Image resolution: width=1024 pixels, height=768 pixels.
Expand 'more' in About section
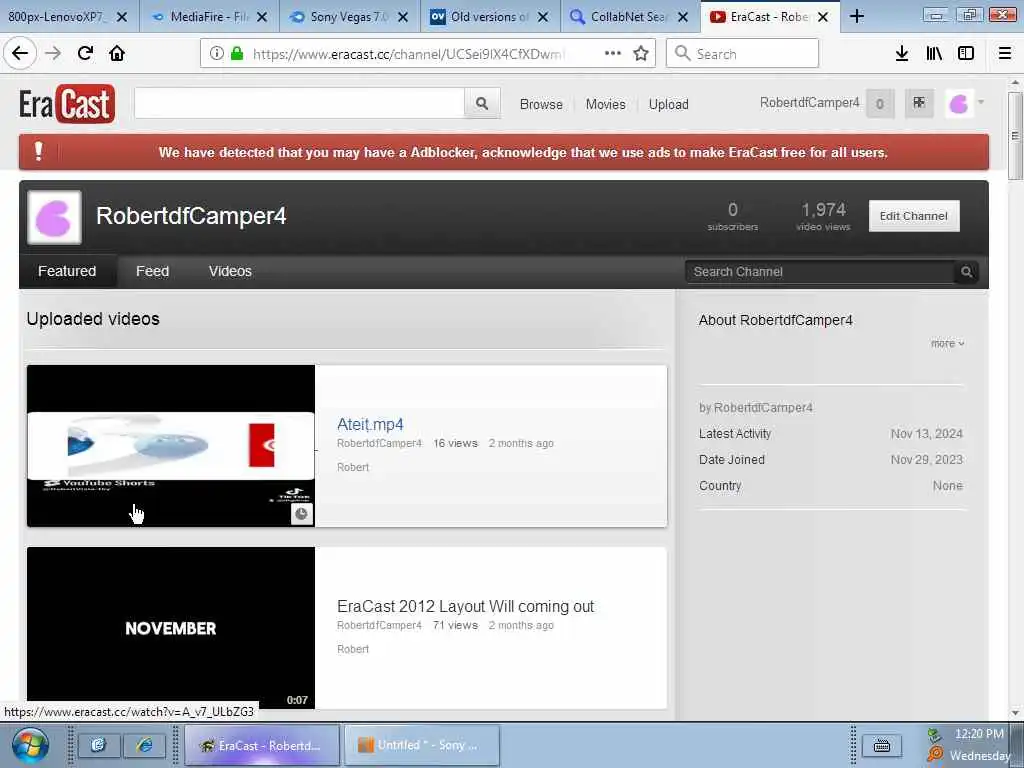click(947, 344)
